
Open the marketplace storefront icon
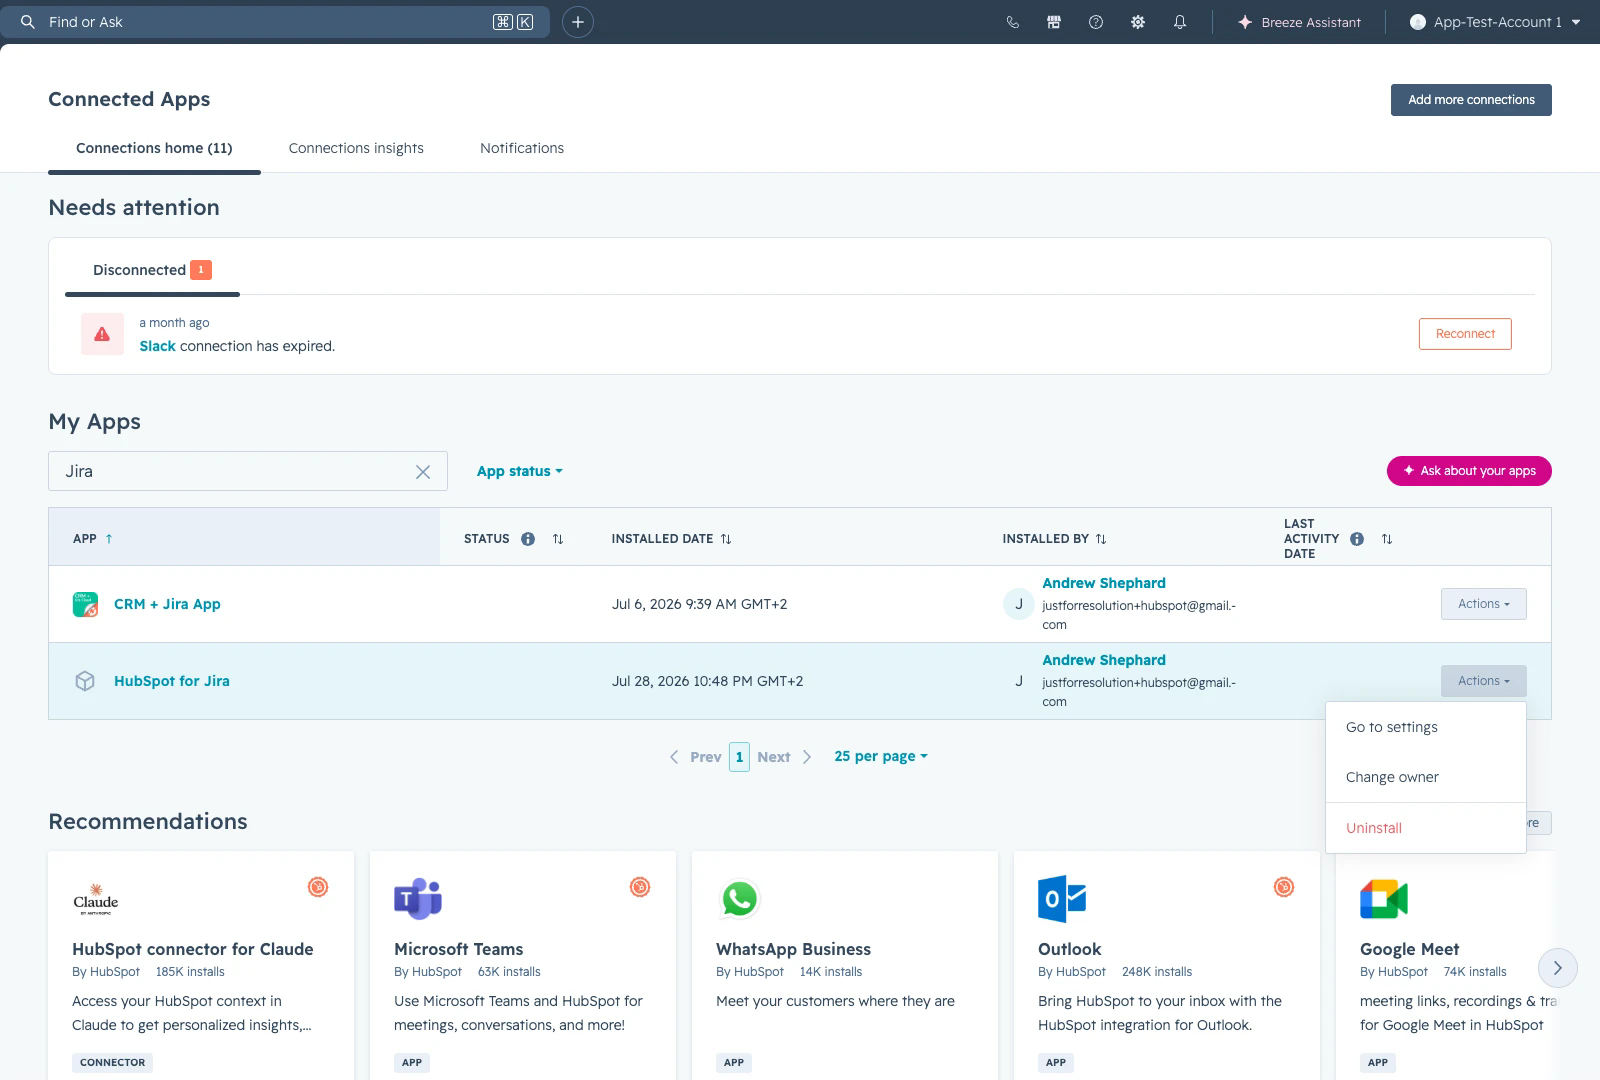[x=1054, y=22]
